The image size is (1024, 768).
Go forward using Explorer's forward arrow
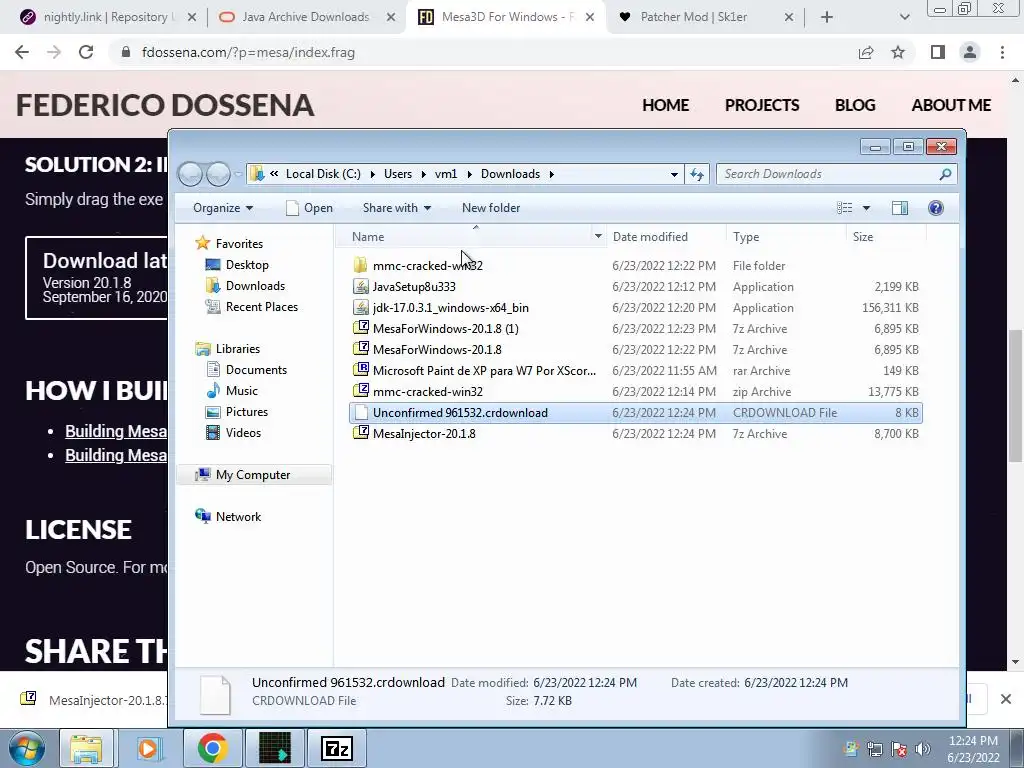click(x=218, y=174)
